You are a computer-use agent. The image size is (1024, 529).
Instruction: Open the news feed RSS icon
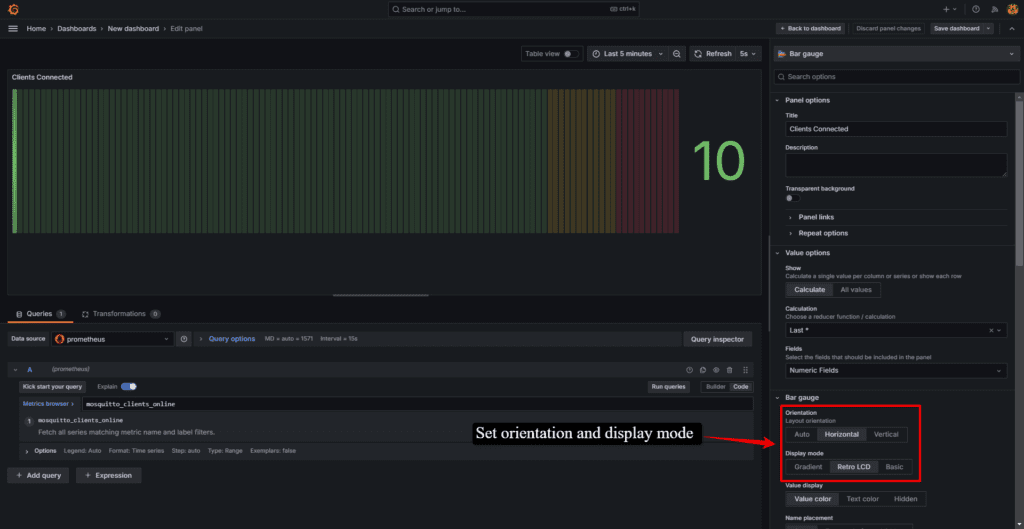tap(995, 9)
